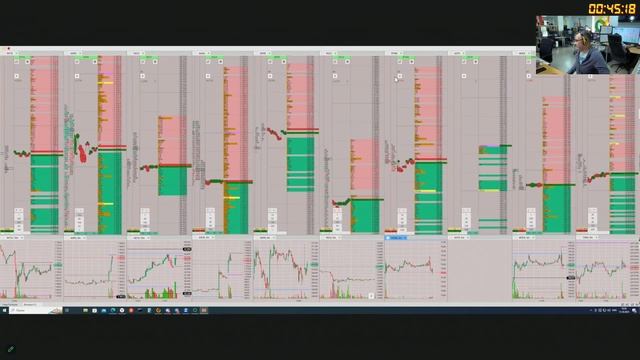Toggle left square checkbox atop second panel
The height and width of the screenshot is (360, 640).
pos(77,62)
